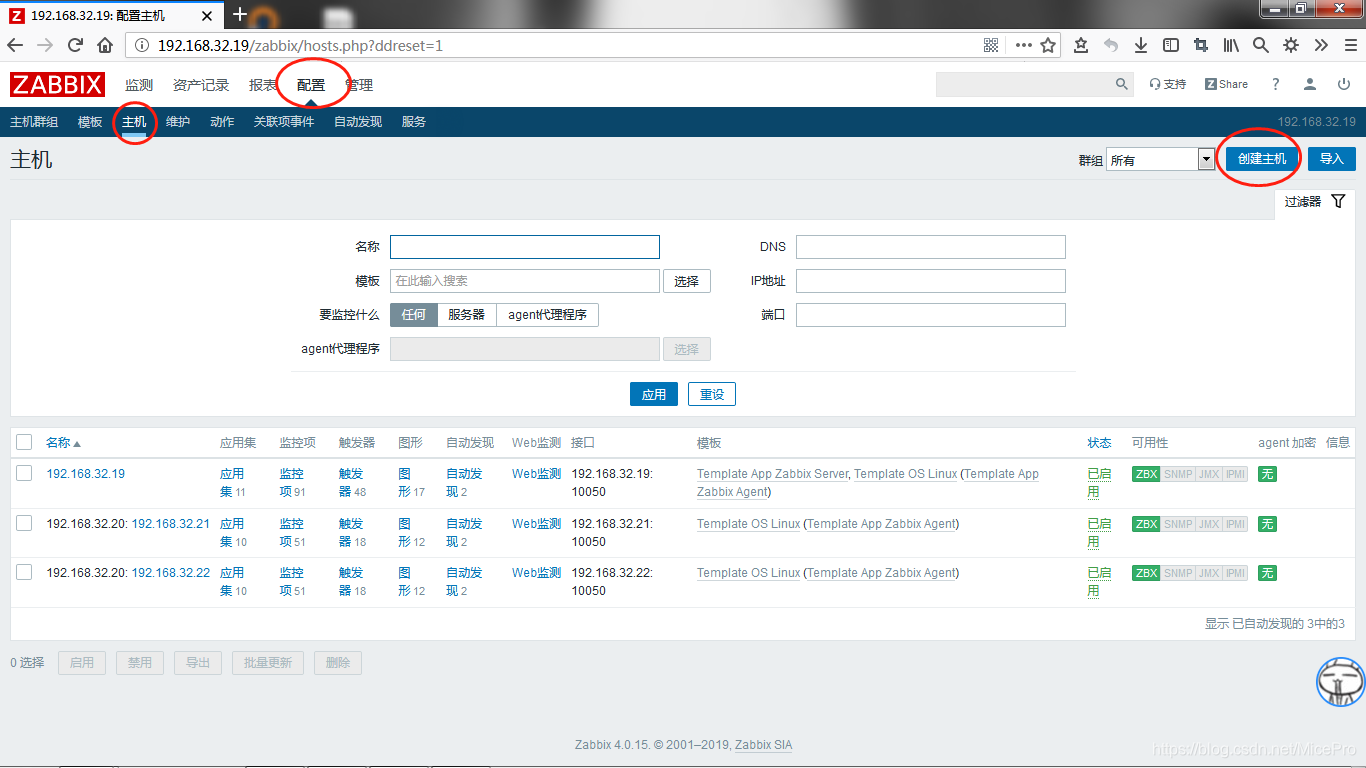The image size is (1366, 768).
Task: Click the 创建主机 button
Action: coord(1262,159)
